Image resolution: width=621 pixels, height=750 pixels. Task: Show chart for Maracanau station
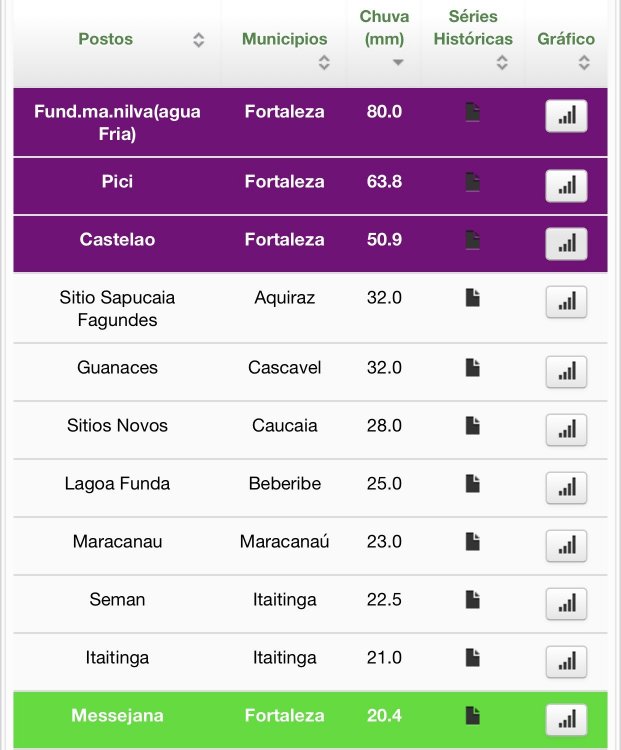566,546
